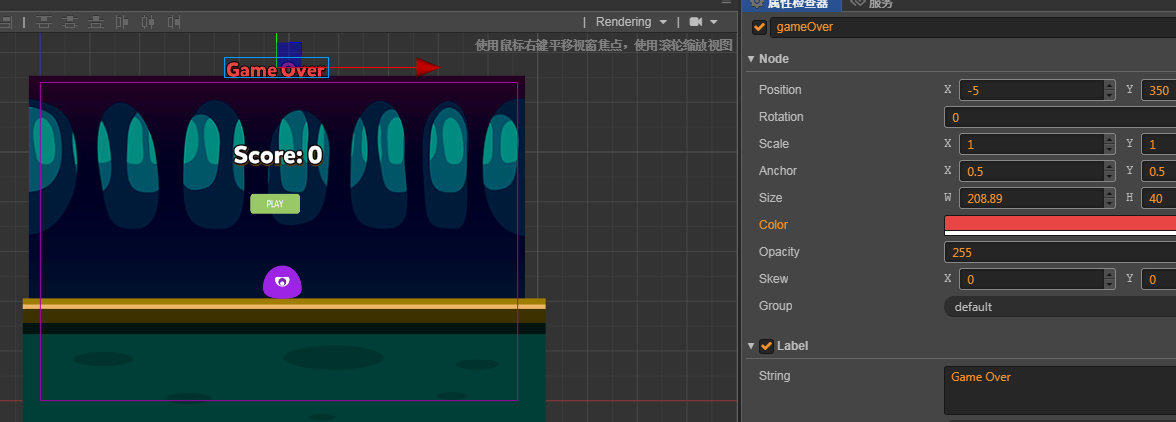1176x422 pixels.
Task: Disable the Label component checkbox
Action: [767, 346]
